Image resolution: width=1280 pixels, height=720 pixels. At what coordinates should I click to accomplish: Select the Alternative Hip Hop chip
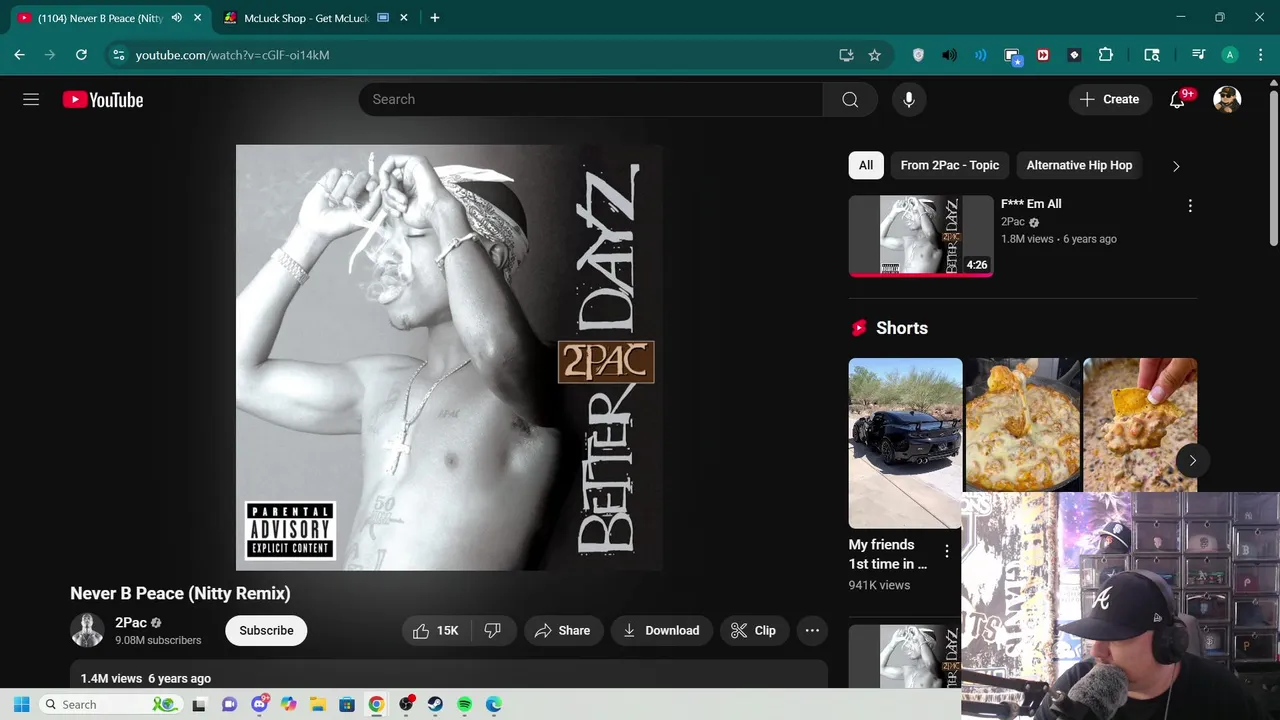point(1079,165)
